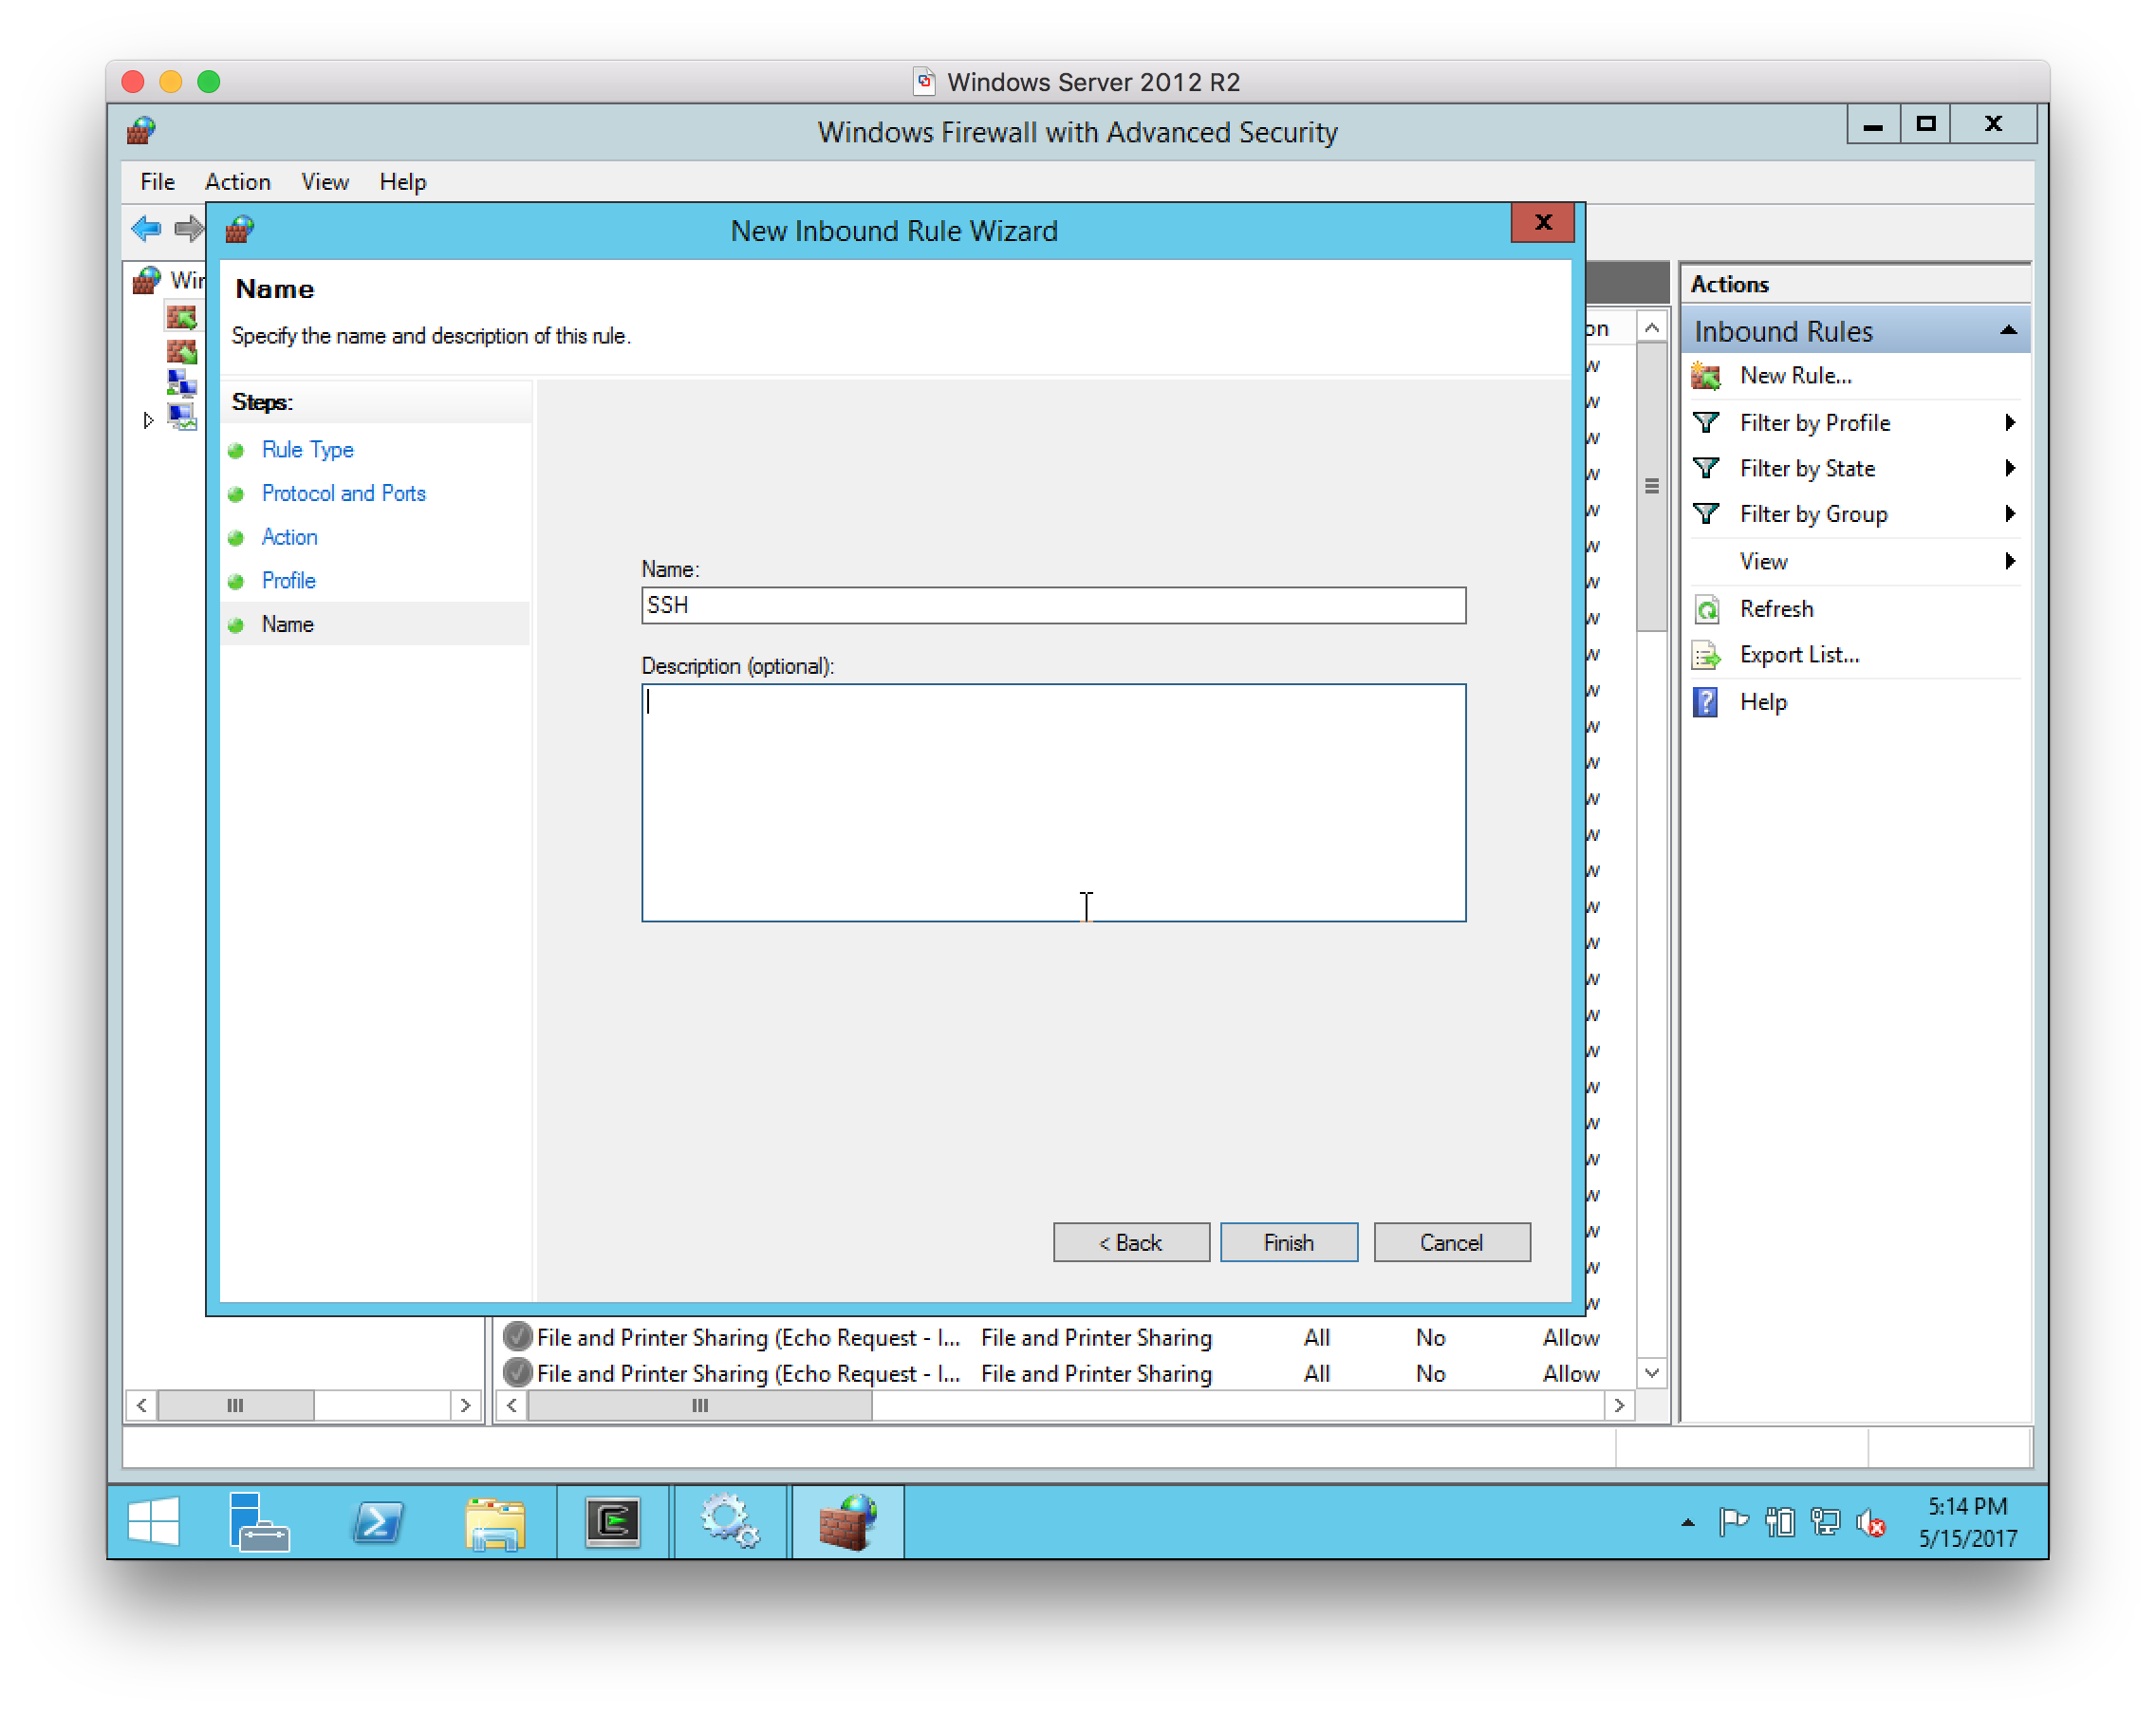Open the gears settings app in the taskbar
2156x1712 pixels.
click(730, 1522)
